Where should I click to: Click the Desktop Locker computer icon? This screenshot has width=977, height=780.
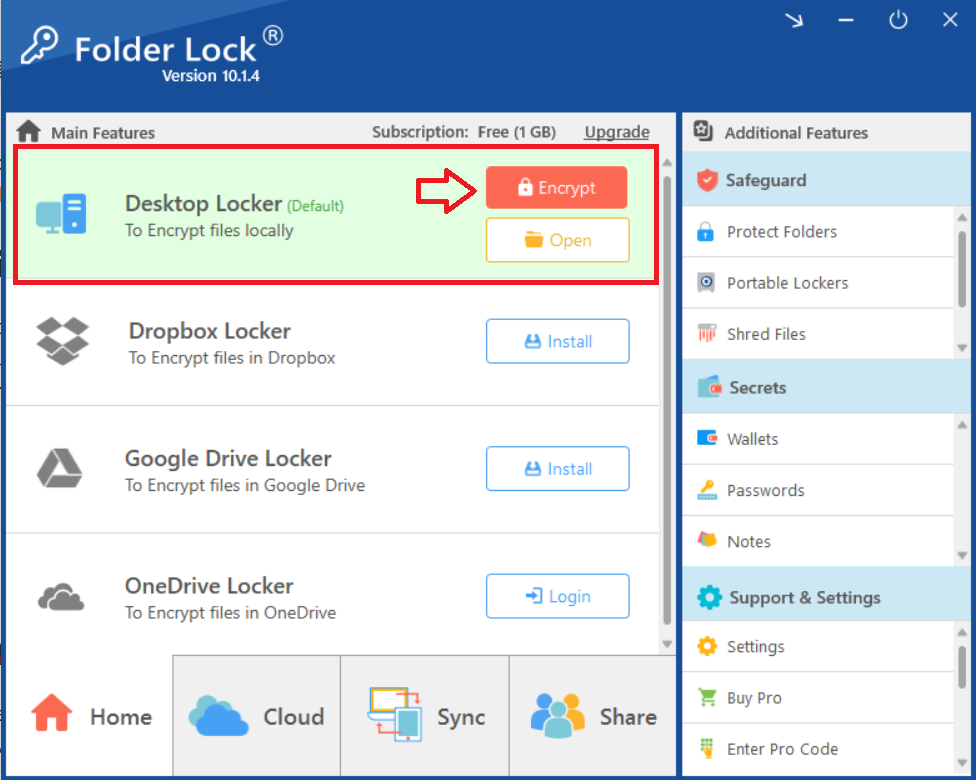pos(61,214)
